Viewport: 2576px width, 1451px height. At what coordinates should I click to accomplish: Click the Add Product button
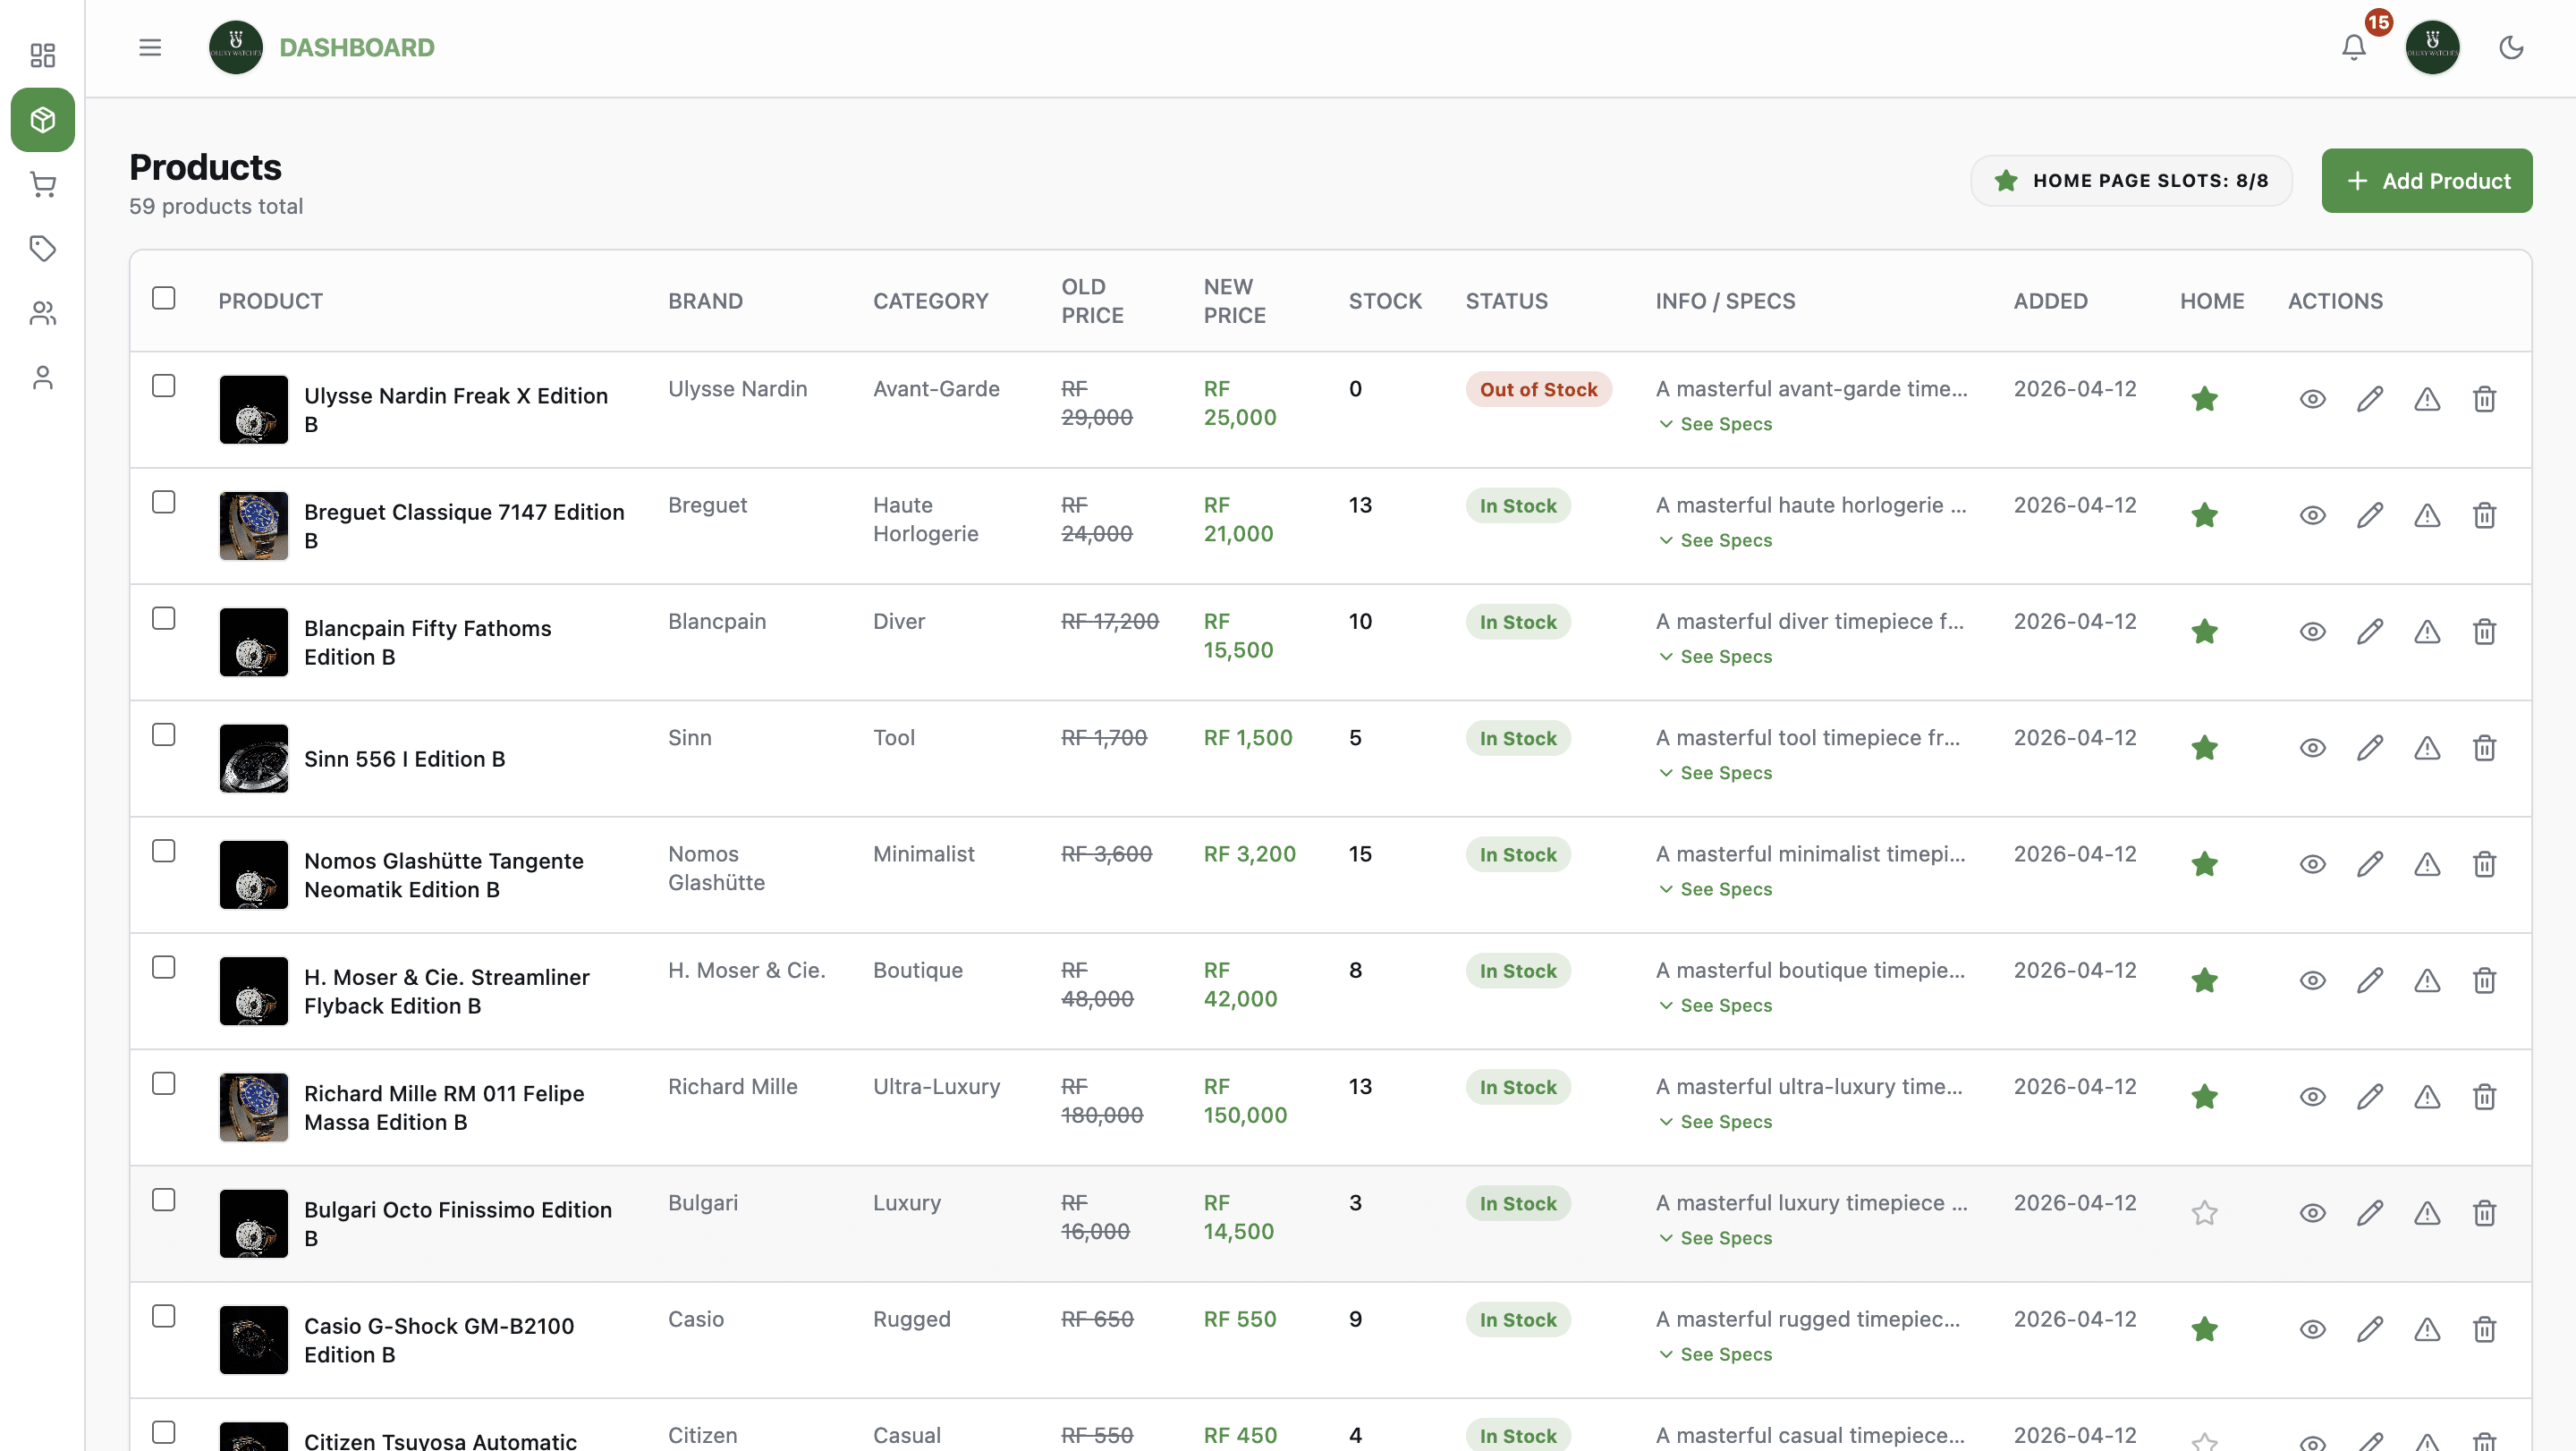point(2427,180)
